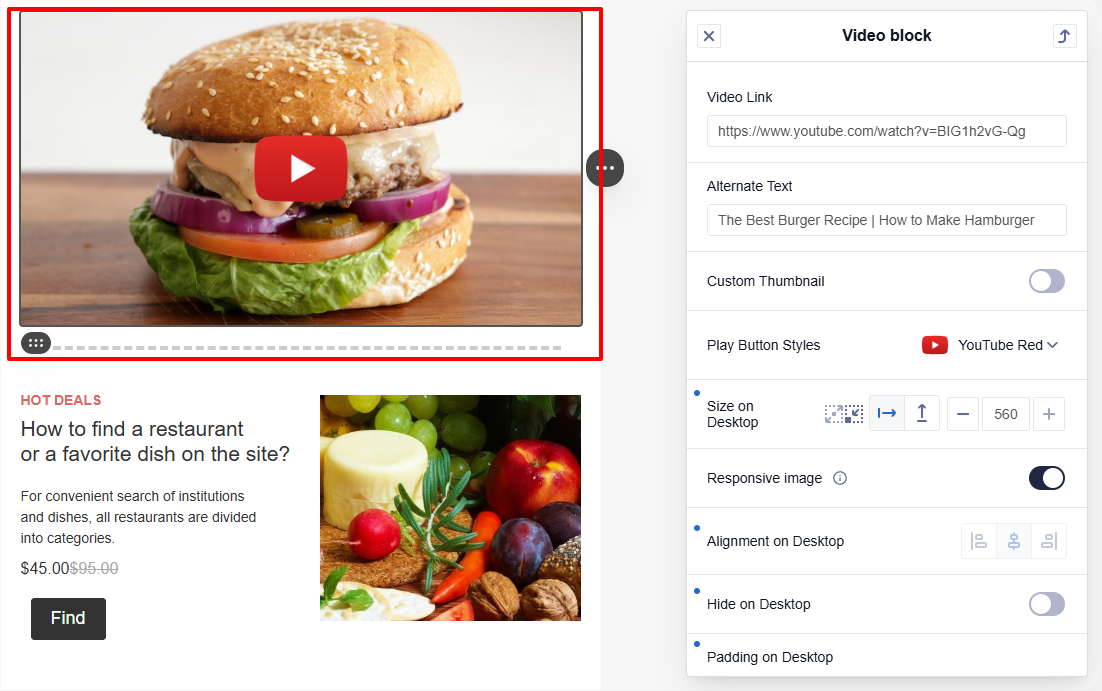This screenshot has height=691, width=1102.
Task: Toggle Hide on Desktop switch
Action: coord(1046,605)
